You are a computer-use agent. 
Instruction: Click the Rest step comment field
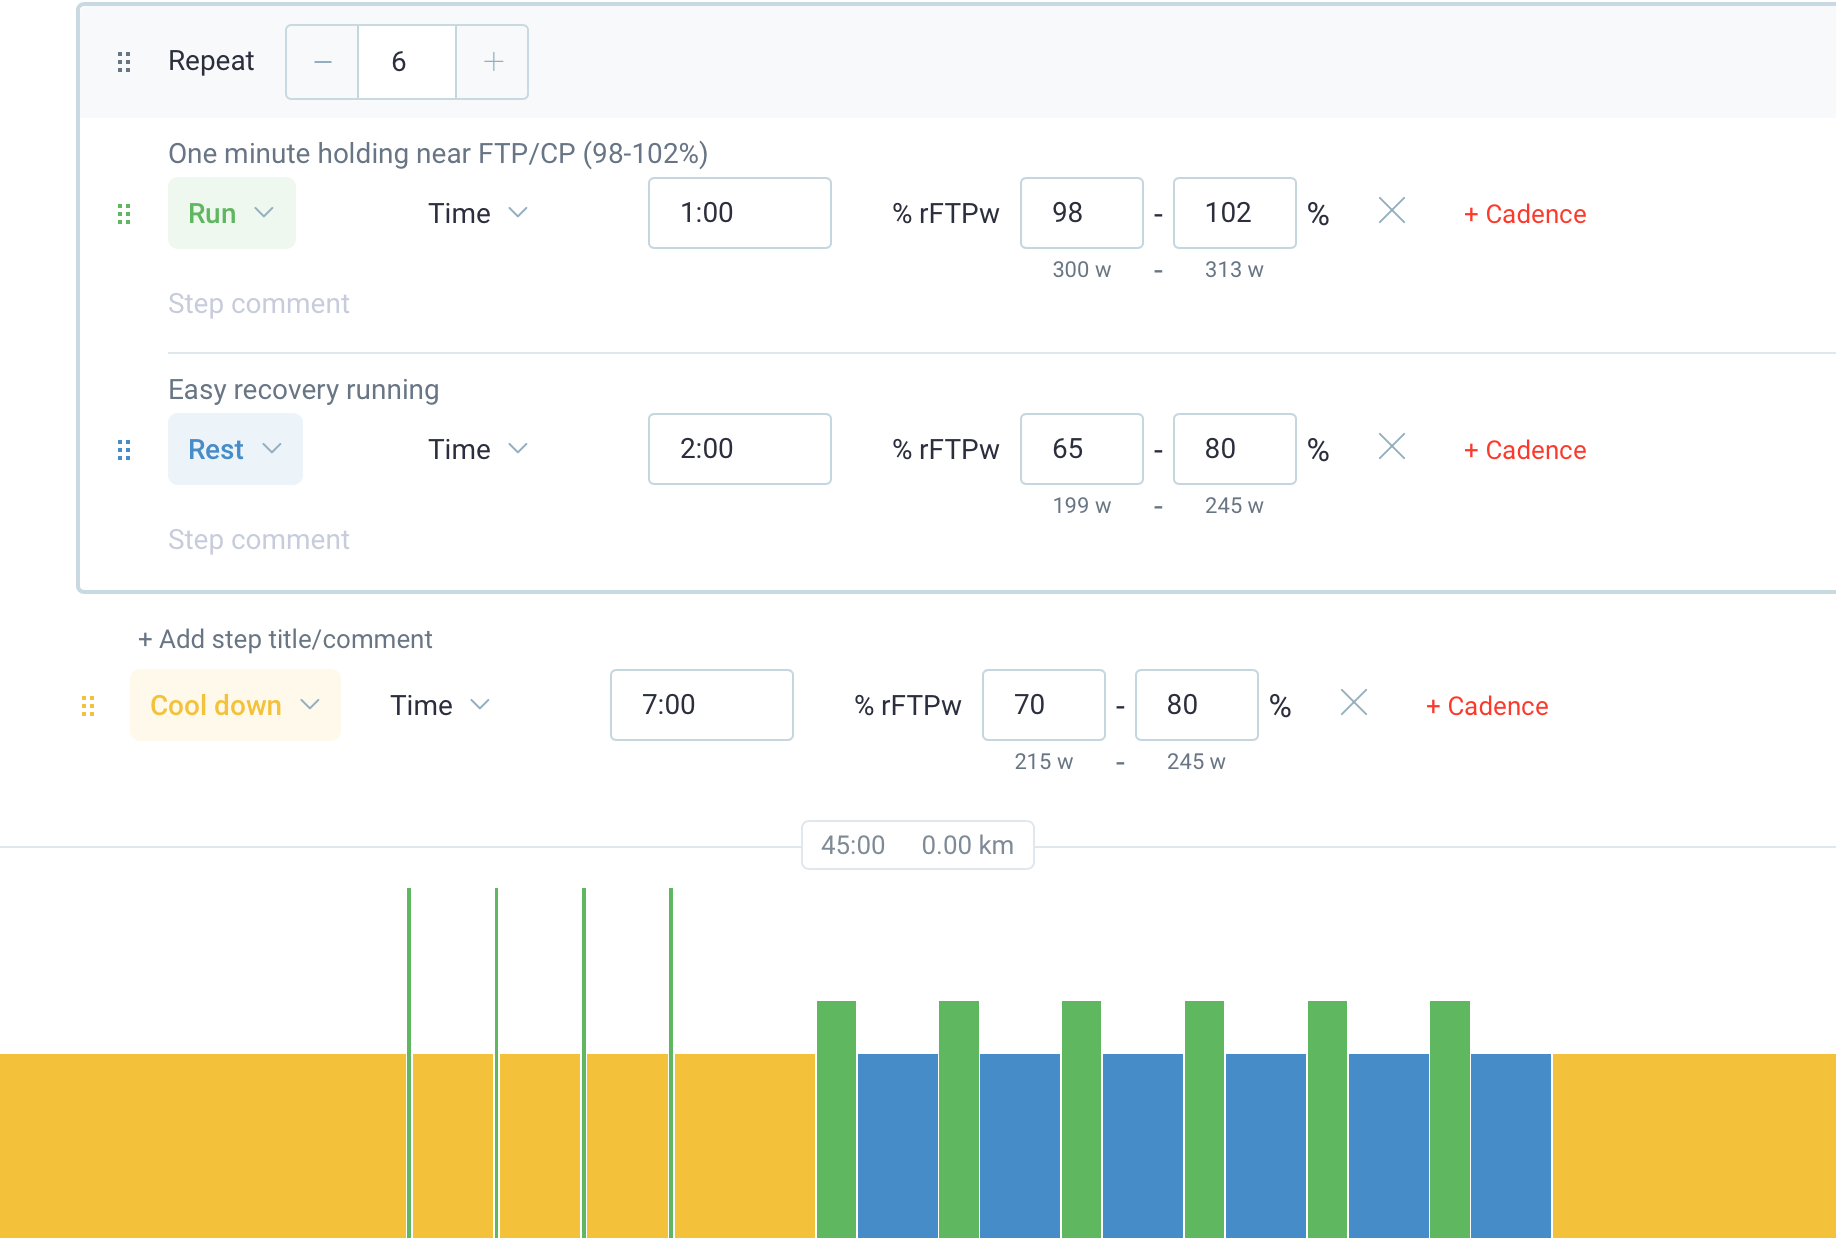pyautogui.click(x=259, y=540)
